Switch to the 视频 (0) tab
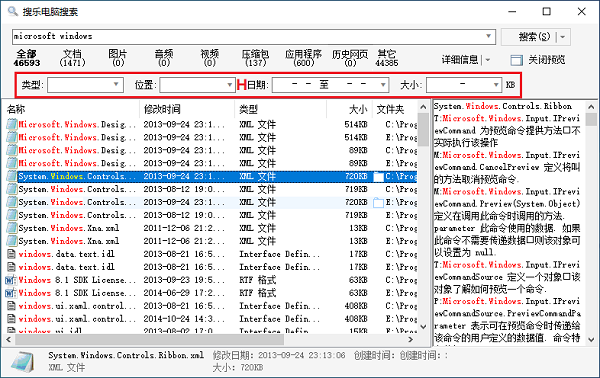This screenshot has height=378, width=600. click(209, 58)
